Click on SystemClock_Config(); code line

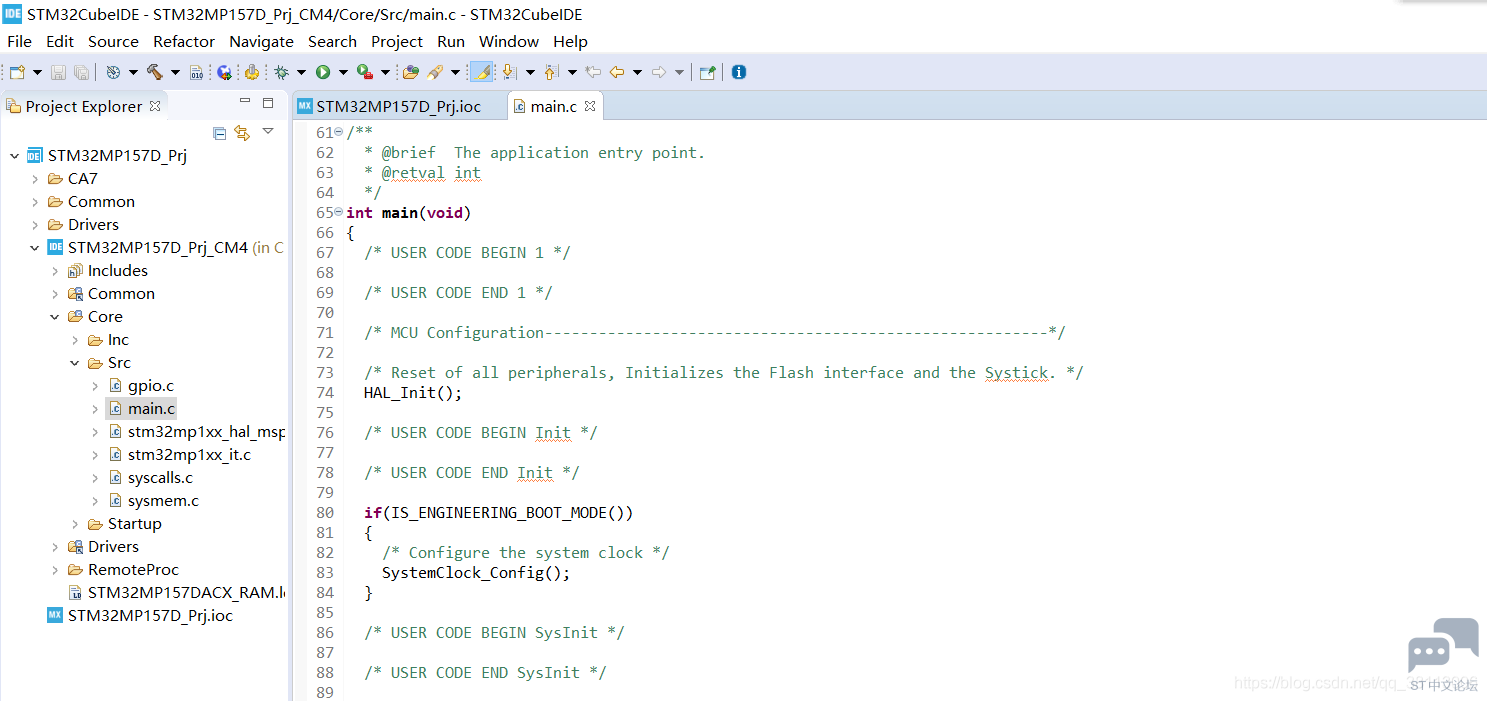tap(476, 573)
